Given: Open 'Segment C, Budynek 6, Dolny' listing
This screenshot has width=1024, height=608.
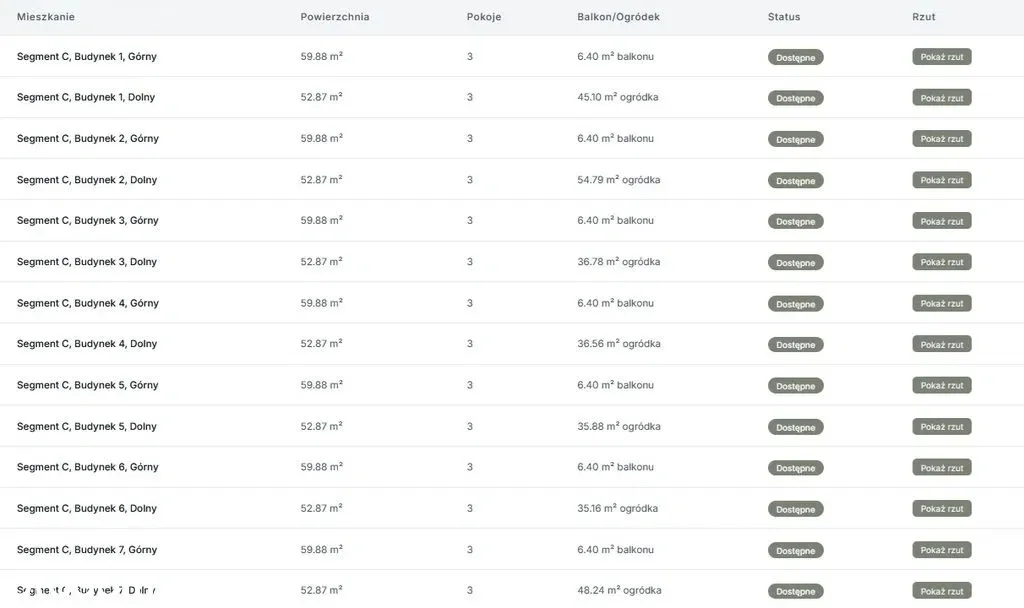Looking at the screenshot, I should click(x=87, y=508).
